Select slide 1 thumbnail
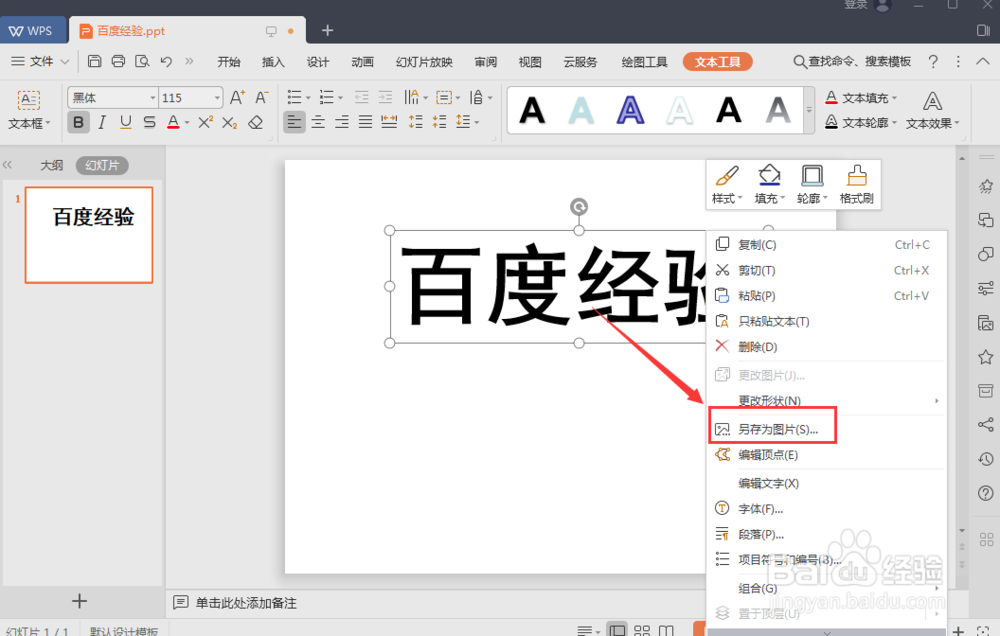Viewport: 1000px width, 636px height. pyautogui.click(x=89, y=235)
